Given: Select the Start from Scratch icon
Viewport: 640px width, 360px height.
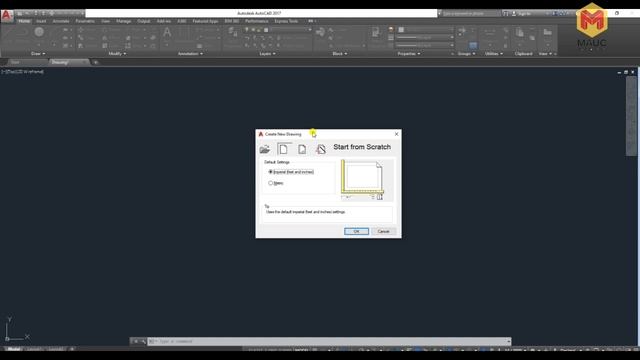Looking at the screenshot, I should (x=284, y=149).
